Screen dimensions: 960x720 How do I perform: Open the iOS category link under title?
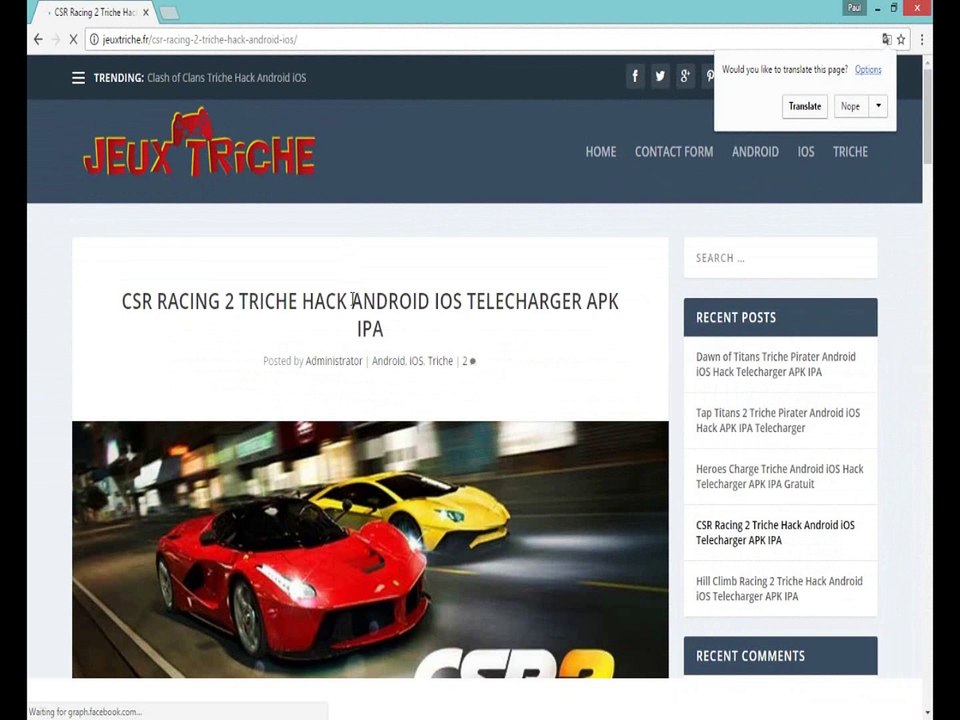coord(416,361)
